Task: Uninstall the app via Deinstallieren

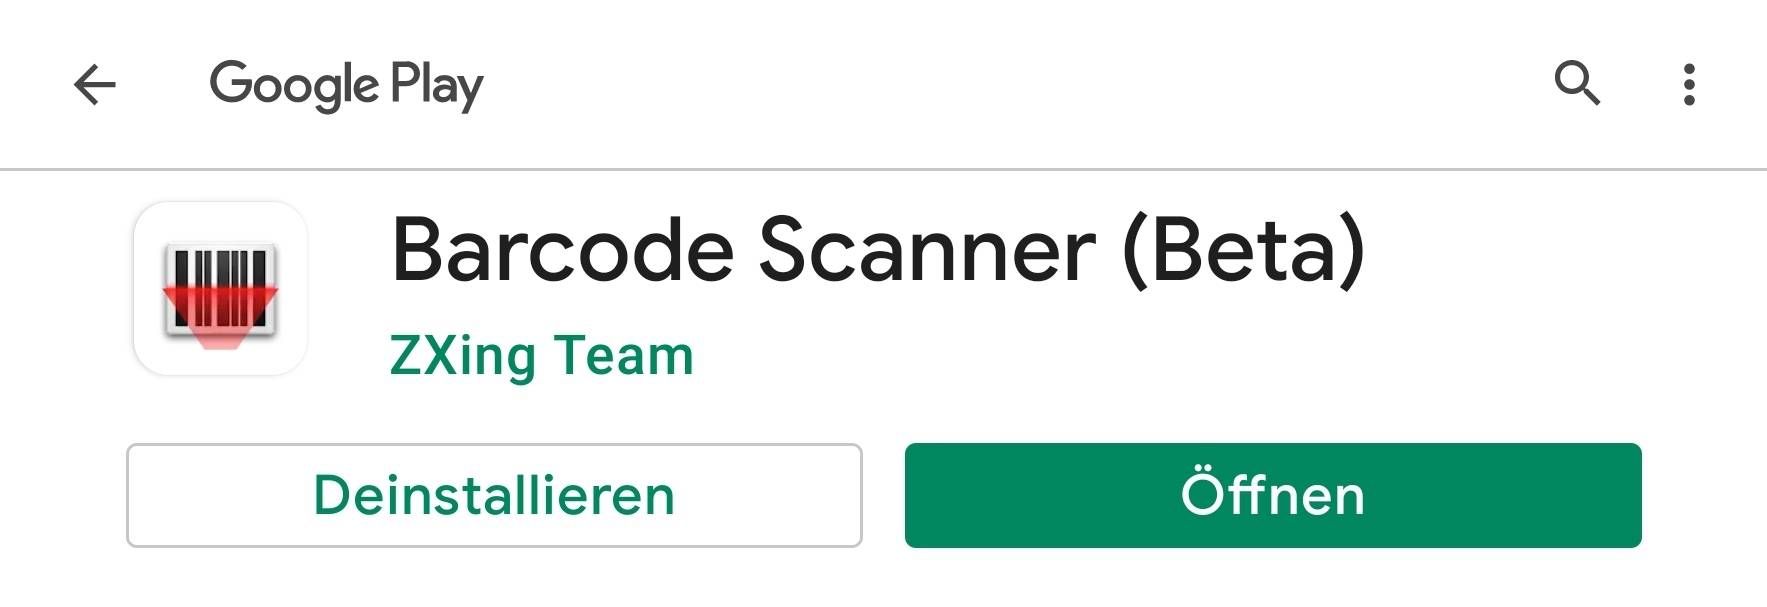Action: 494,495
